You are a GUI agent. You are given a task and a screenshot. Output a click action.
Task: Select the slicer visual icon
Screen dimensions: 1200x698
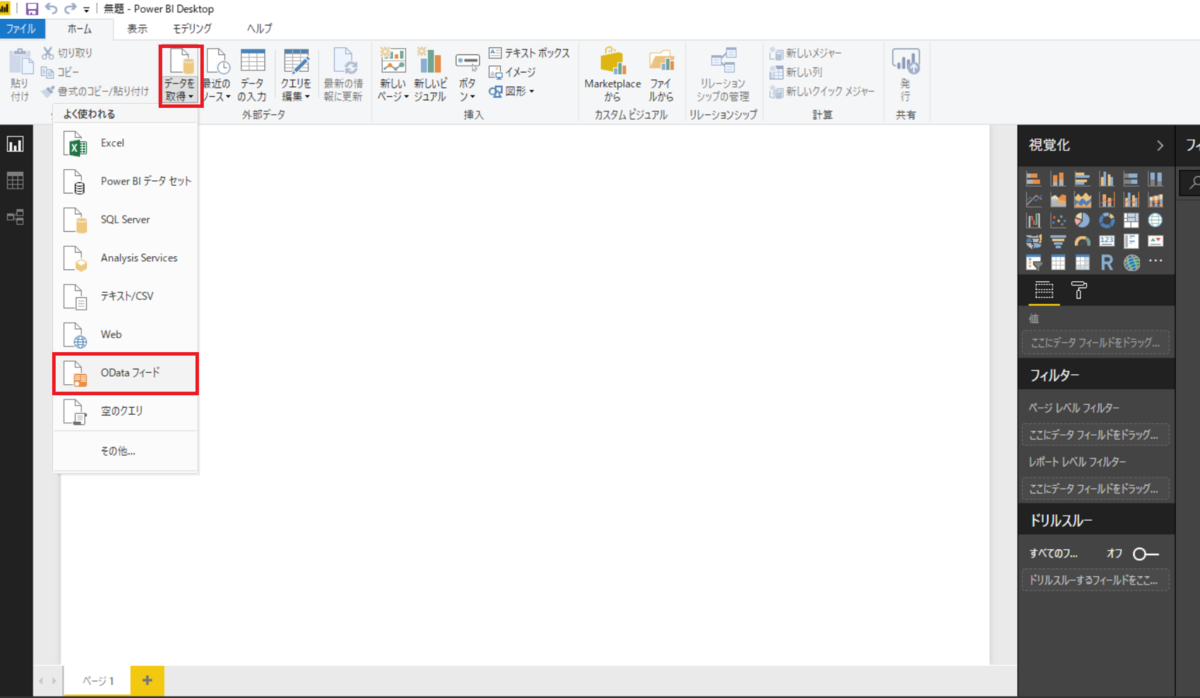[x=1034, y=262]
